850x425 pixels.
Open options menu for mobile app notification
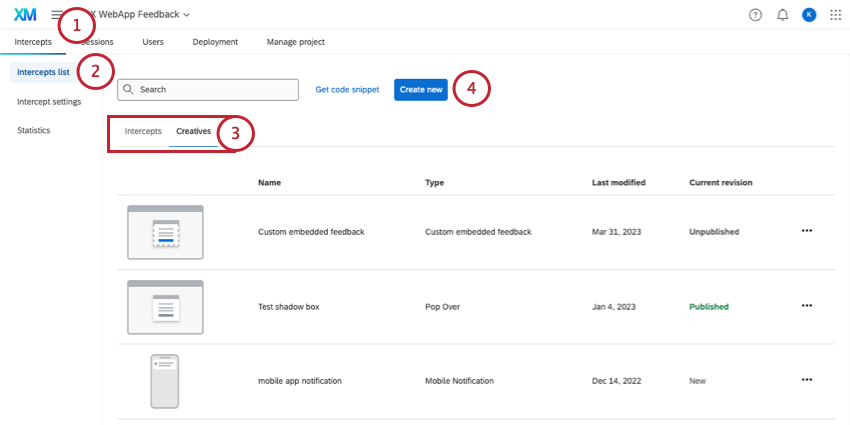pos(807,380)
